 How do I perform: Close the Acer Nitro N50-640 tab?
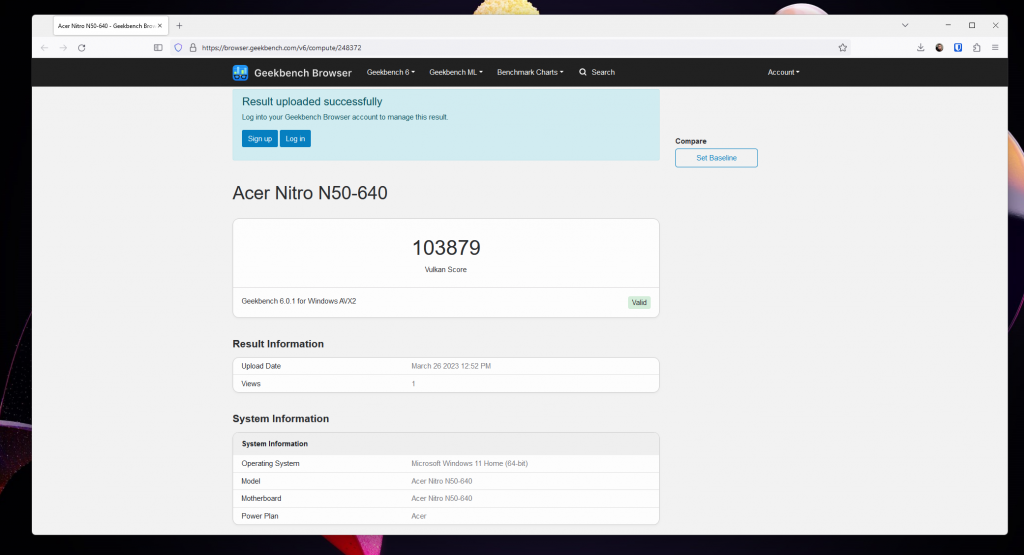[160, 25]
